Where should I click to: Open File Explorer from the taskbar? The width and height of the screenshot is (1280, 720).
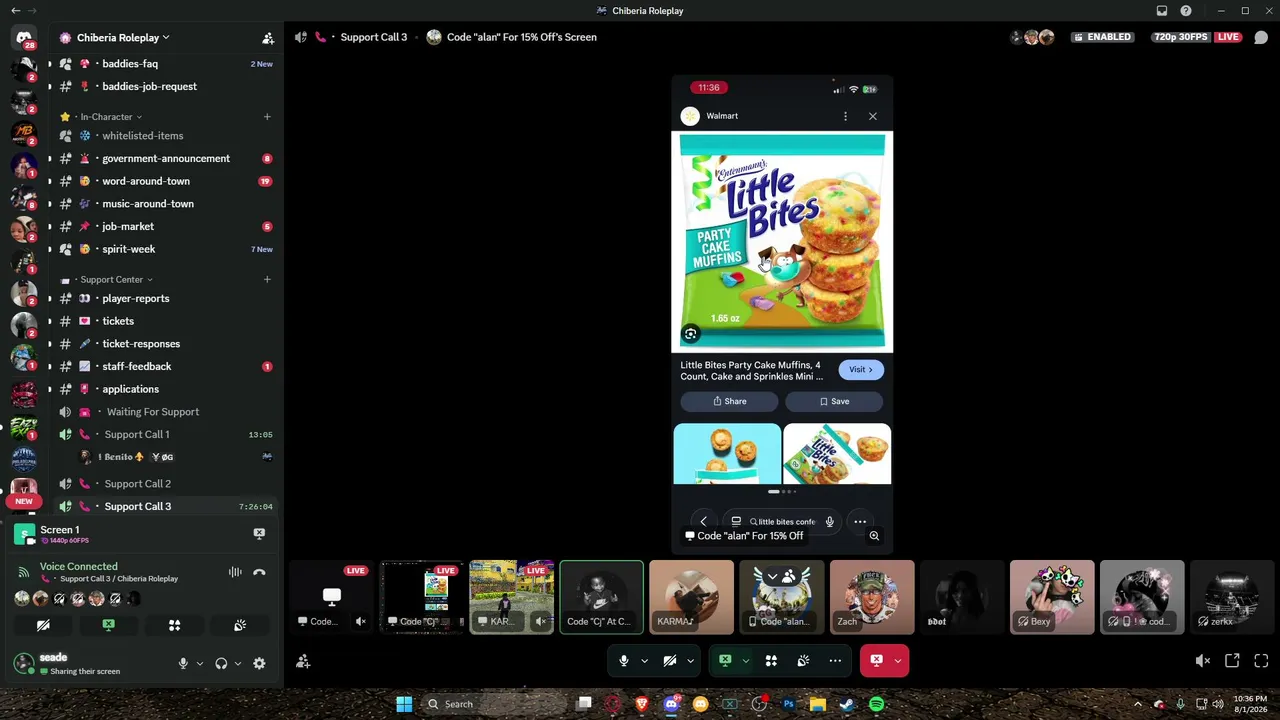[817, 704]
